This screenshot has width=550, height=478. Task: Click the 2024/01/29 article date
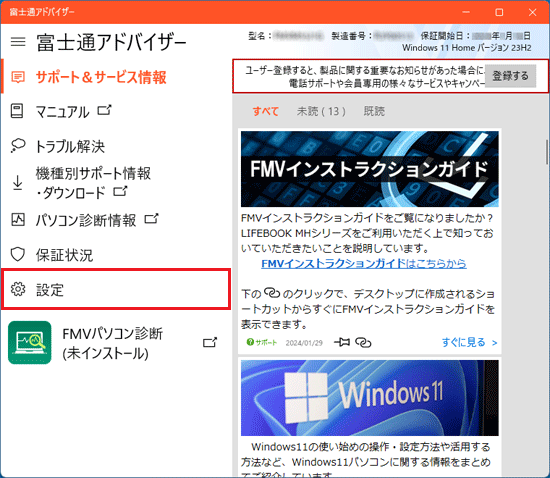pos(304,343)
